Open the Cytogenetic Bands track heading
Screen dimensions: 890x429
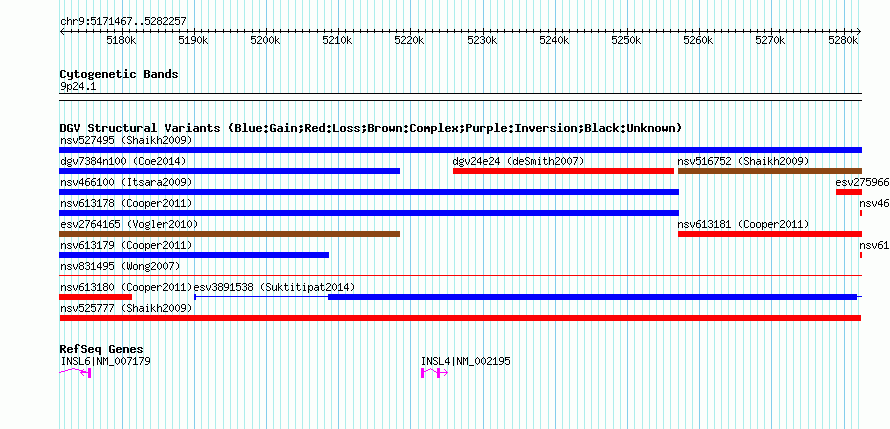coord(119,74)
